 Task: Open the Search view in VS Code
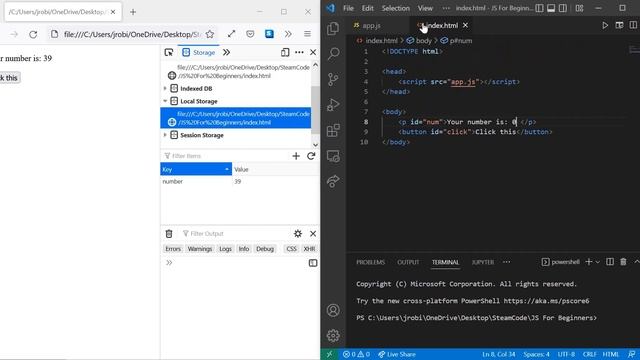pyautogui.click(x=333, y=53)
